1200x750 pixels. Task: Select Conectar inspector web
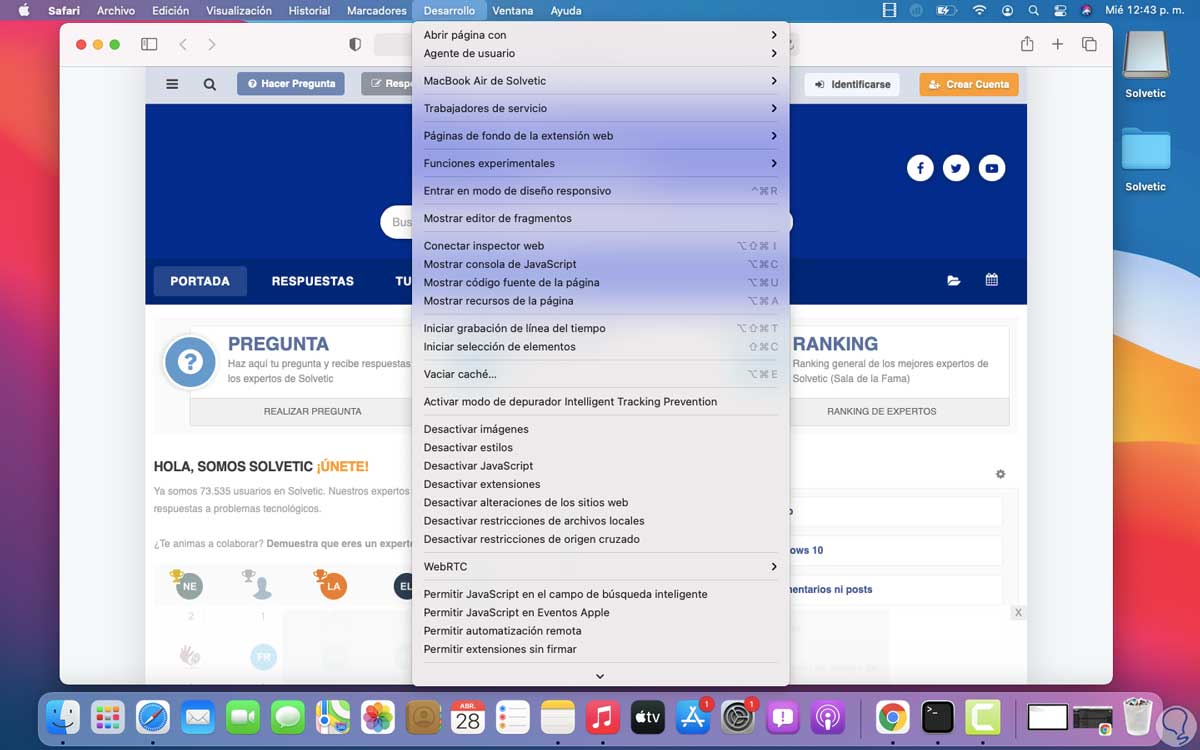point(600,246)
